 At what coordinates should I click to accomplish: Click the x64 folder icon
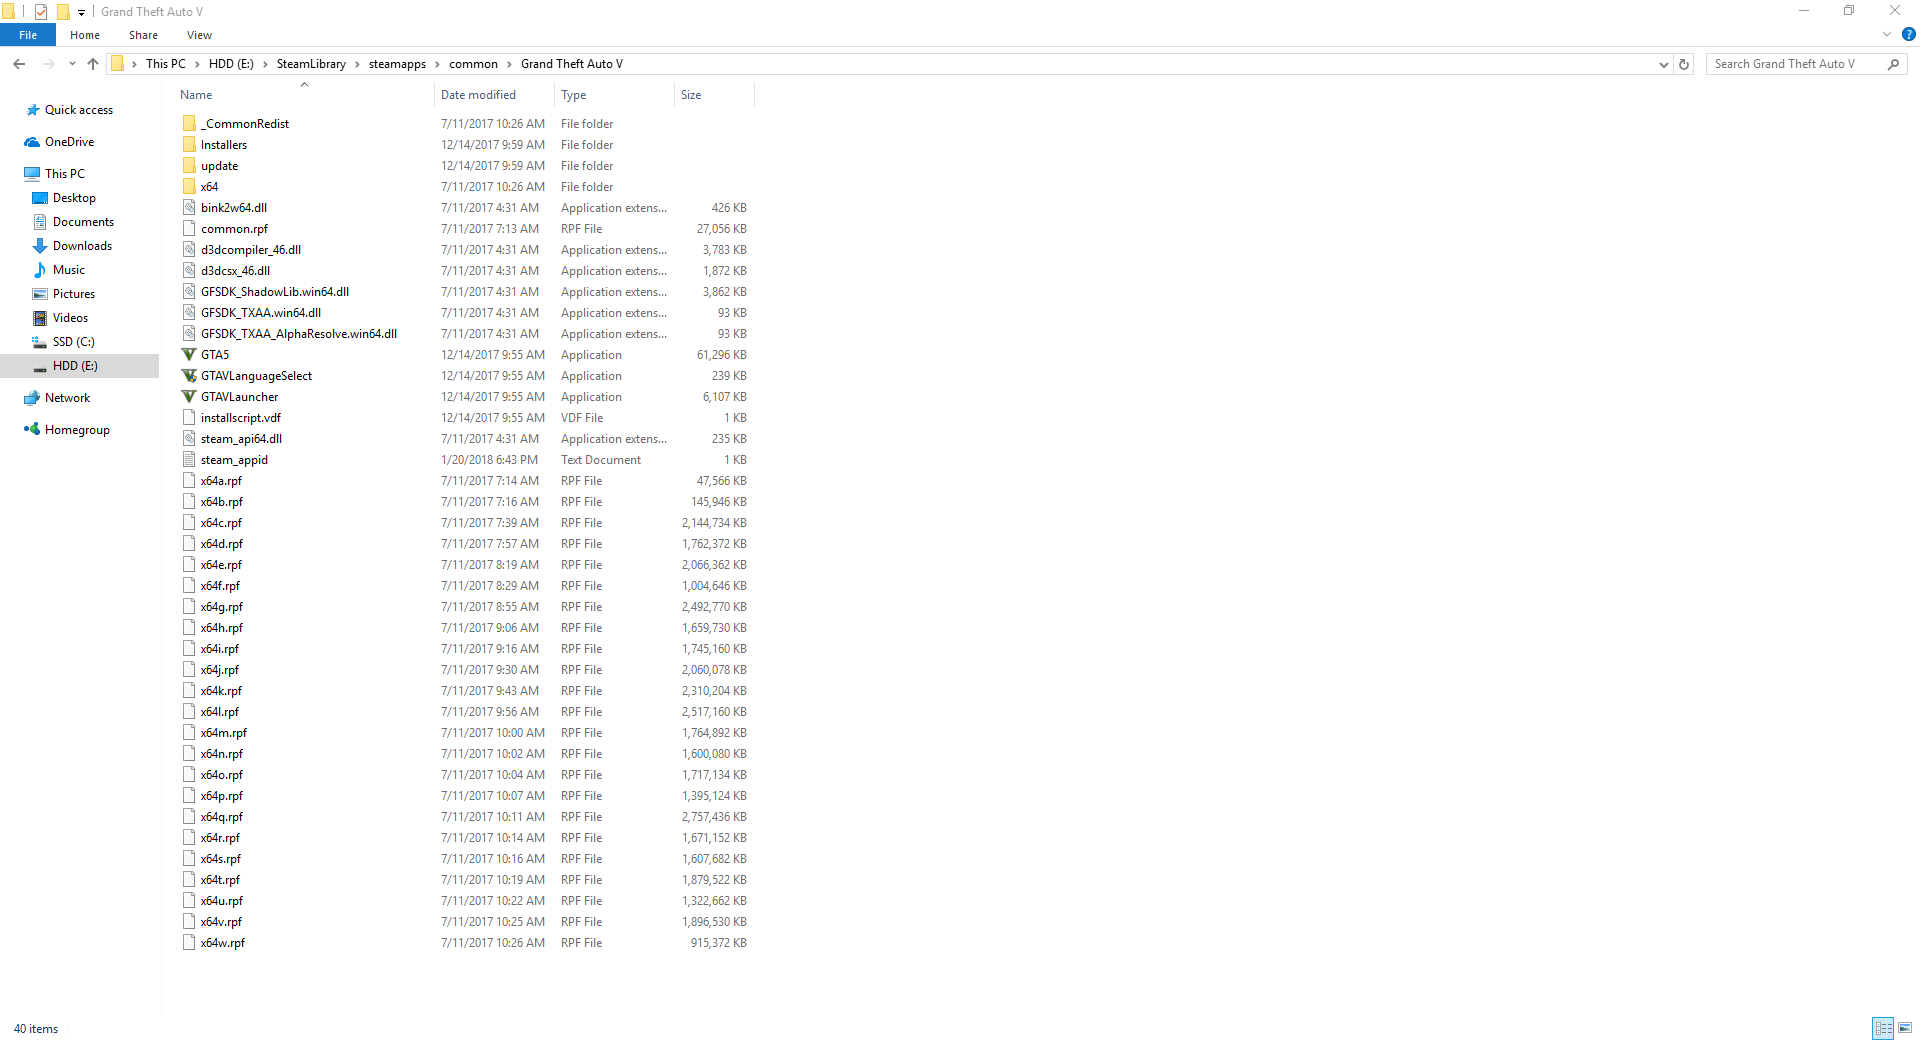pyautogui.click(x=189, y=187)
